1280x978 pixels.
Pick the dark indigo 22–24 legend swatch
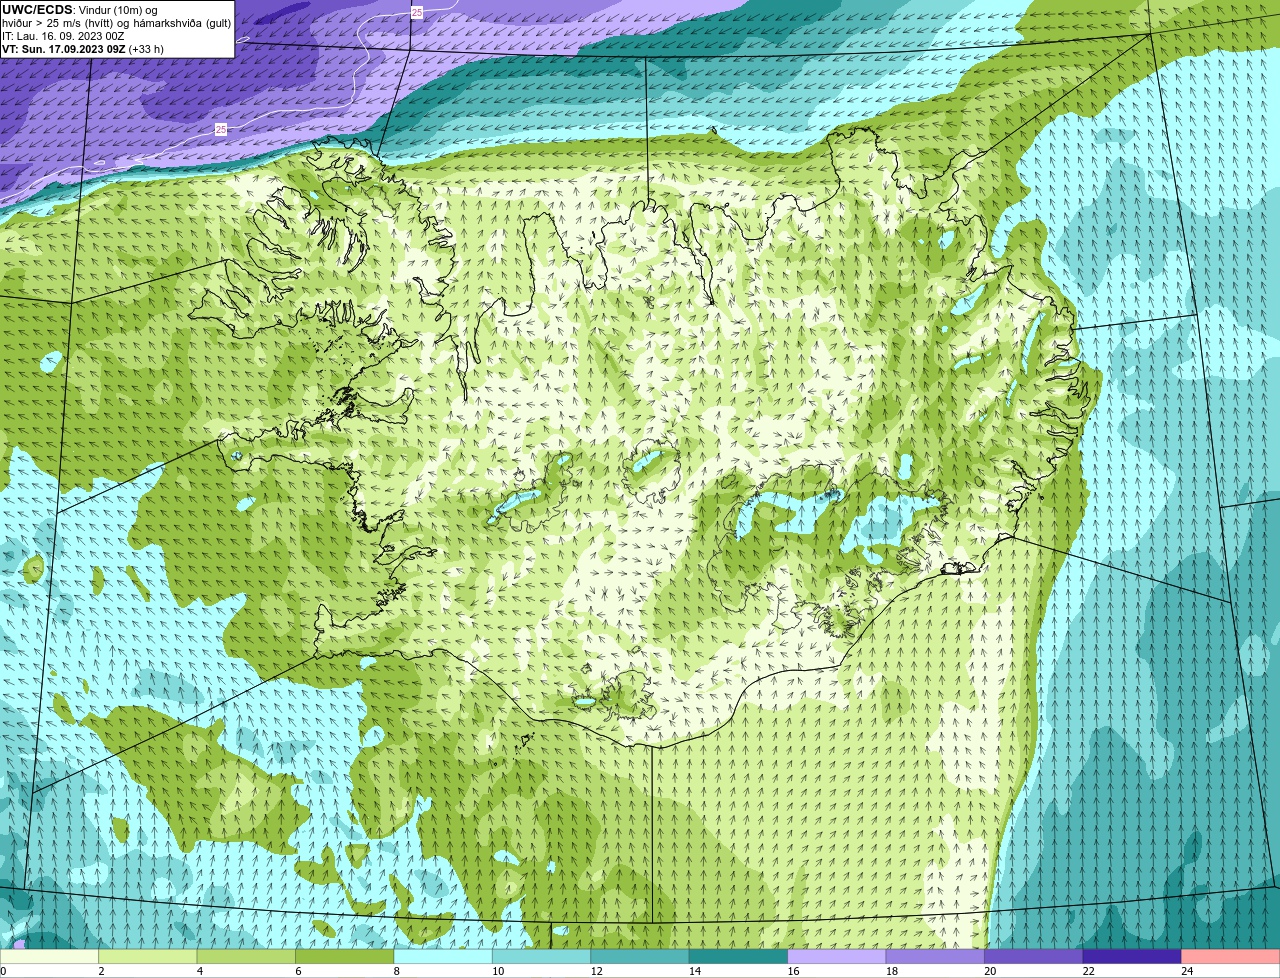pyautogui.click(x=1133, y=956)
